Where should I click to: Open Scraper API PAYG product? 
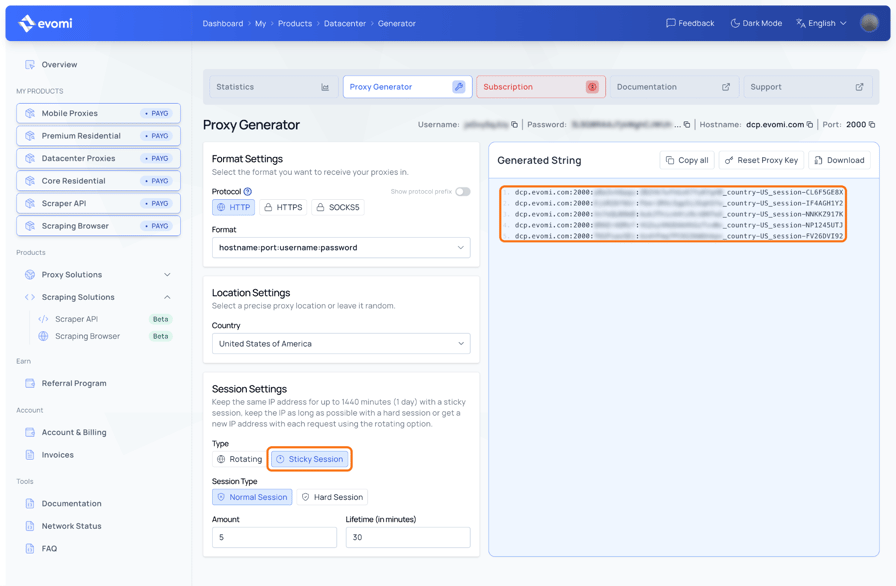point(98,203)
